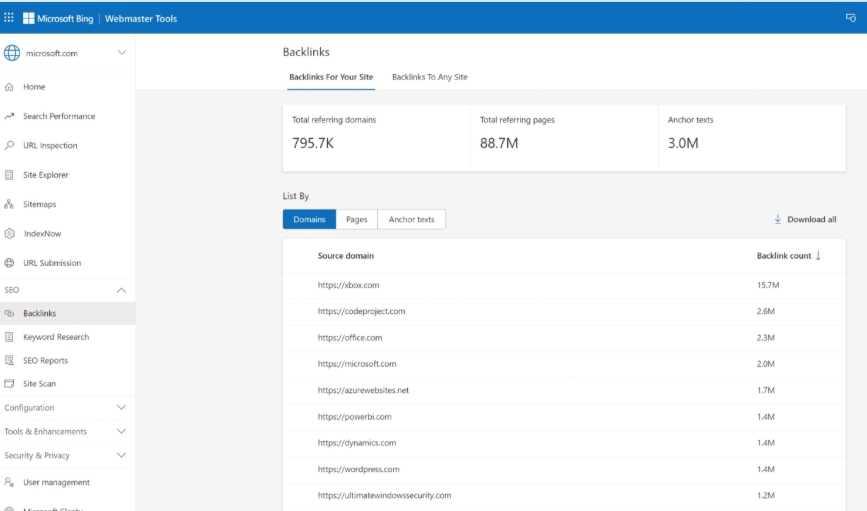Click the 2.3M backlink count cell
Screen dimensions: 867x511
click(x=766, y=337)
